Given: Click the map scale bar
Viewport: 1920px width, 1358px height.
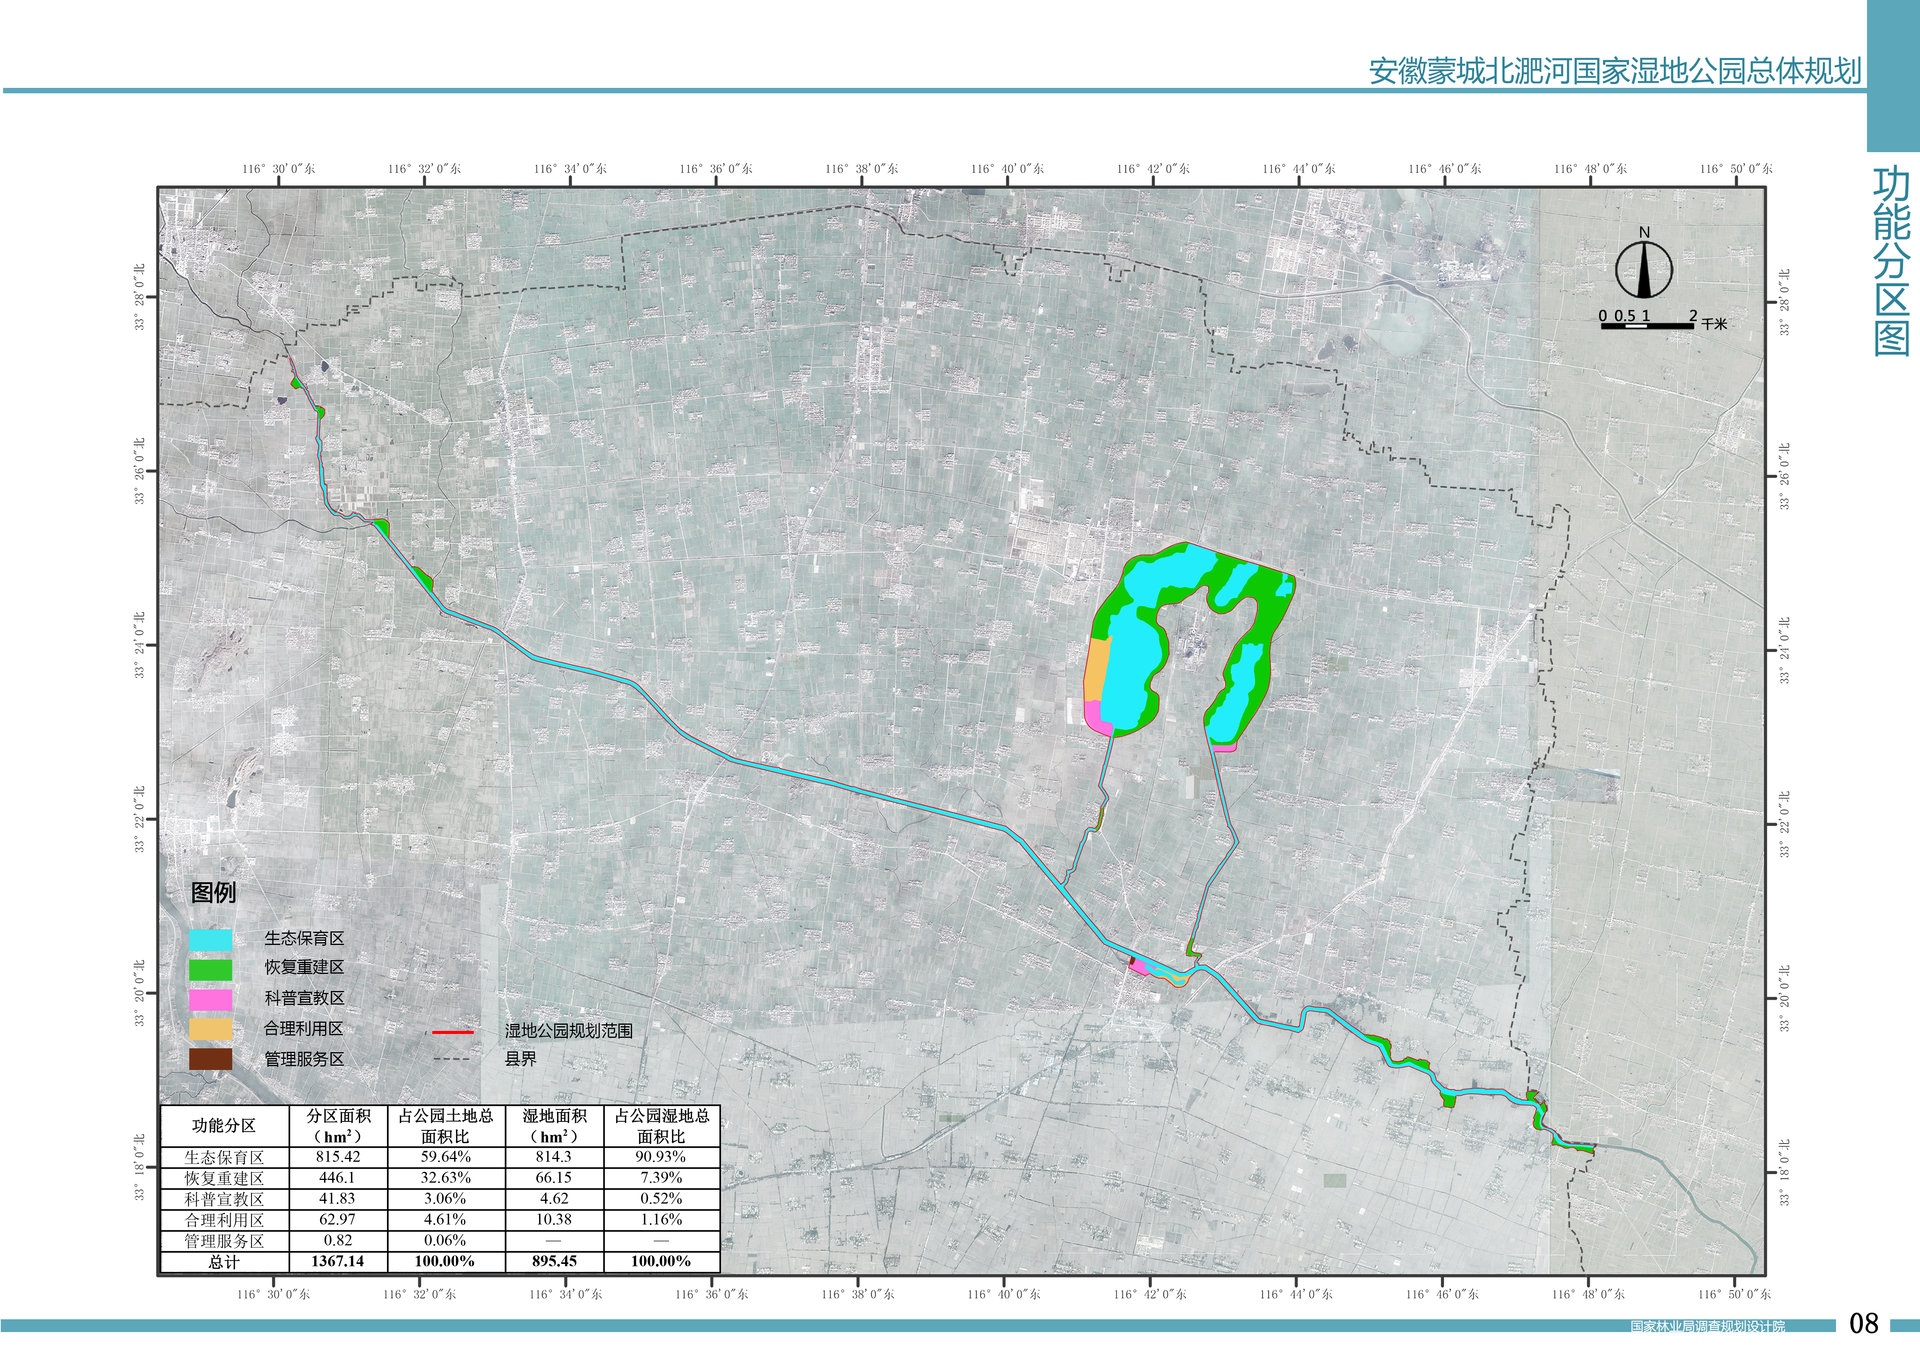Looking at the screenshot, I should point(1647,326).
